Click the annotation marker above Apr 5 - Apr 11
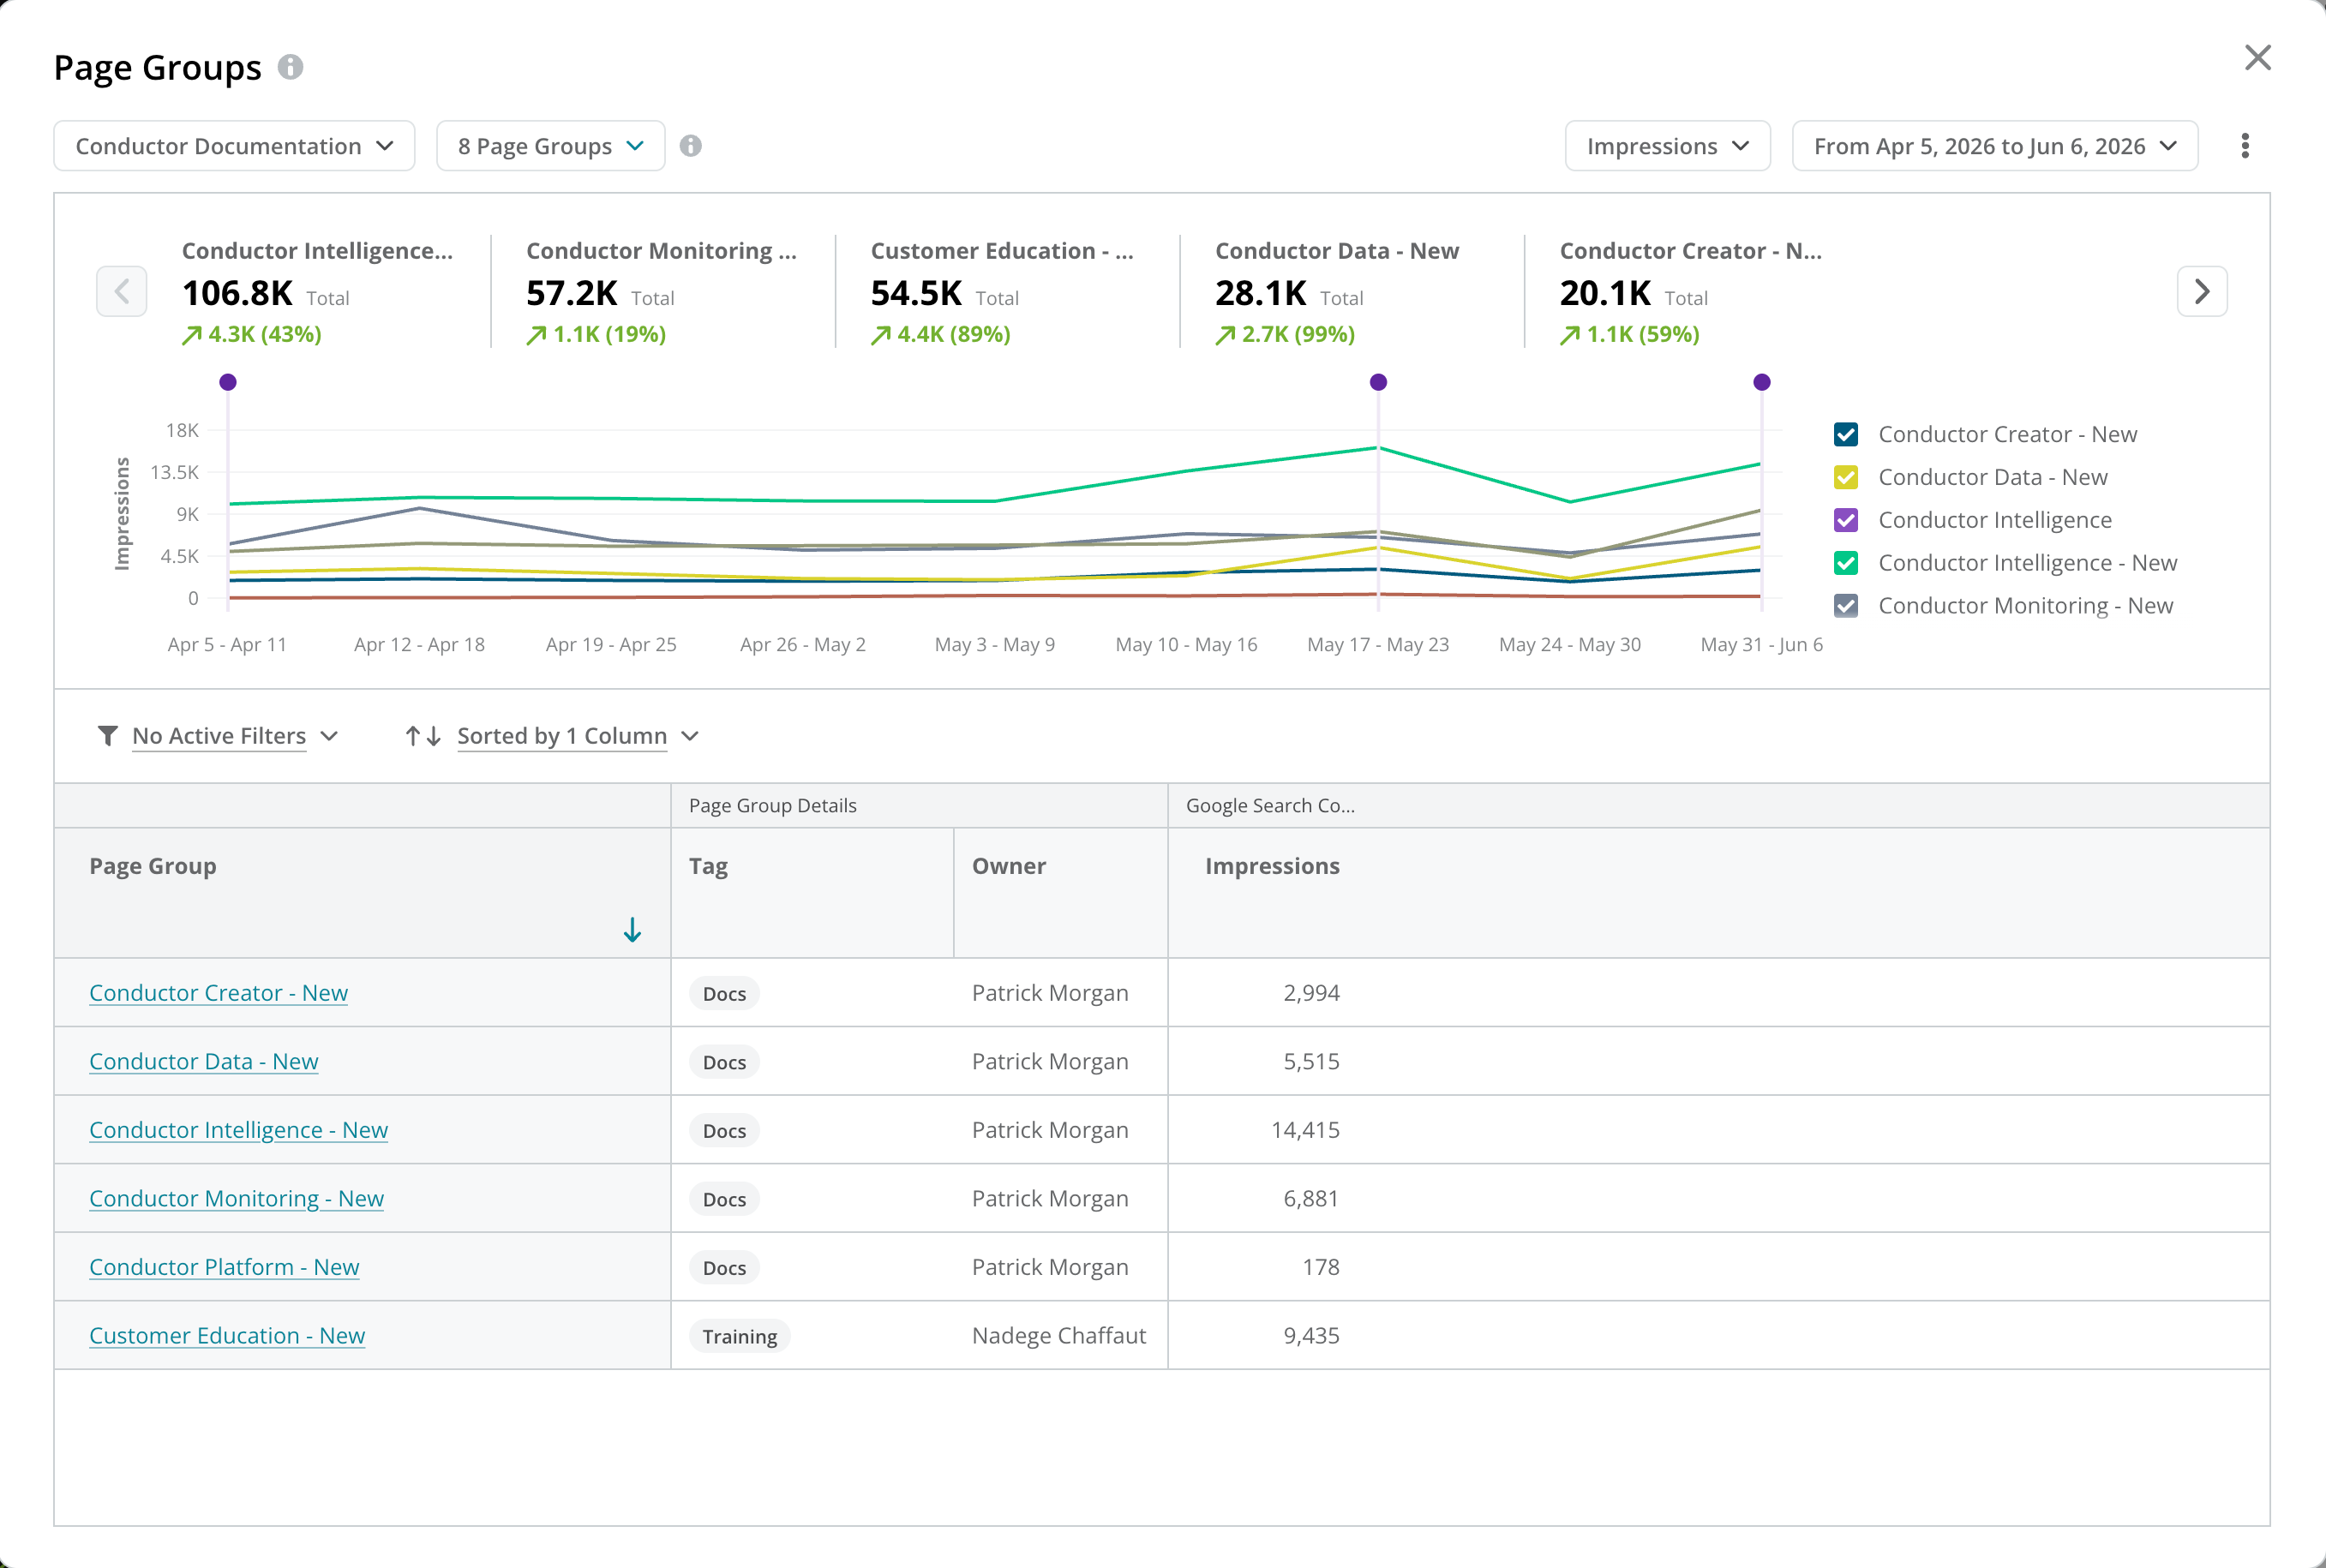Viewport: 2326px width, 1568px height. point(228,382)
